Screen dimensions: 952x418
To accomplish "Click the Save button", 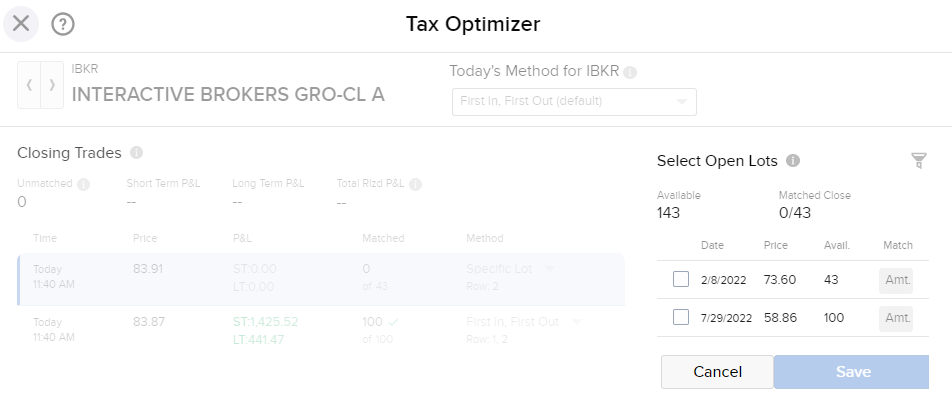I will tap(852, 372).
